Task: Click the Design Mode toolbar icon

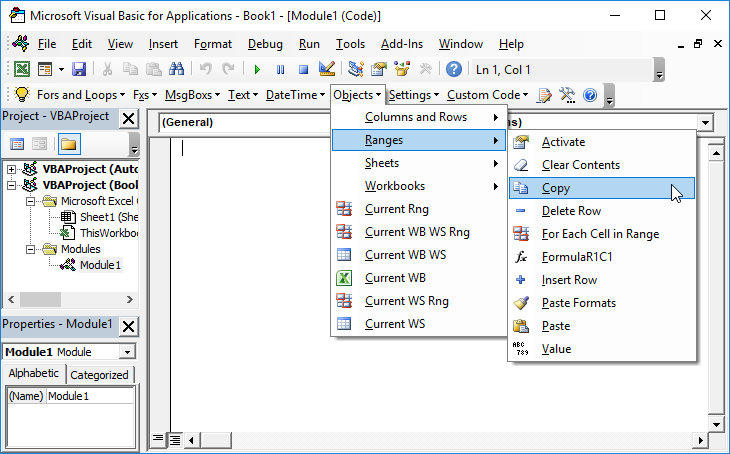Action: click(326, 69)
